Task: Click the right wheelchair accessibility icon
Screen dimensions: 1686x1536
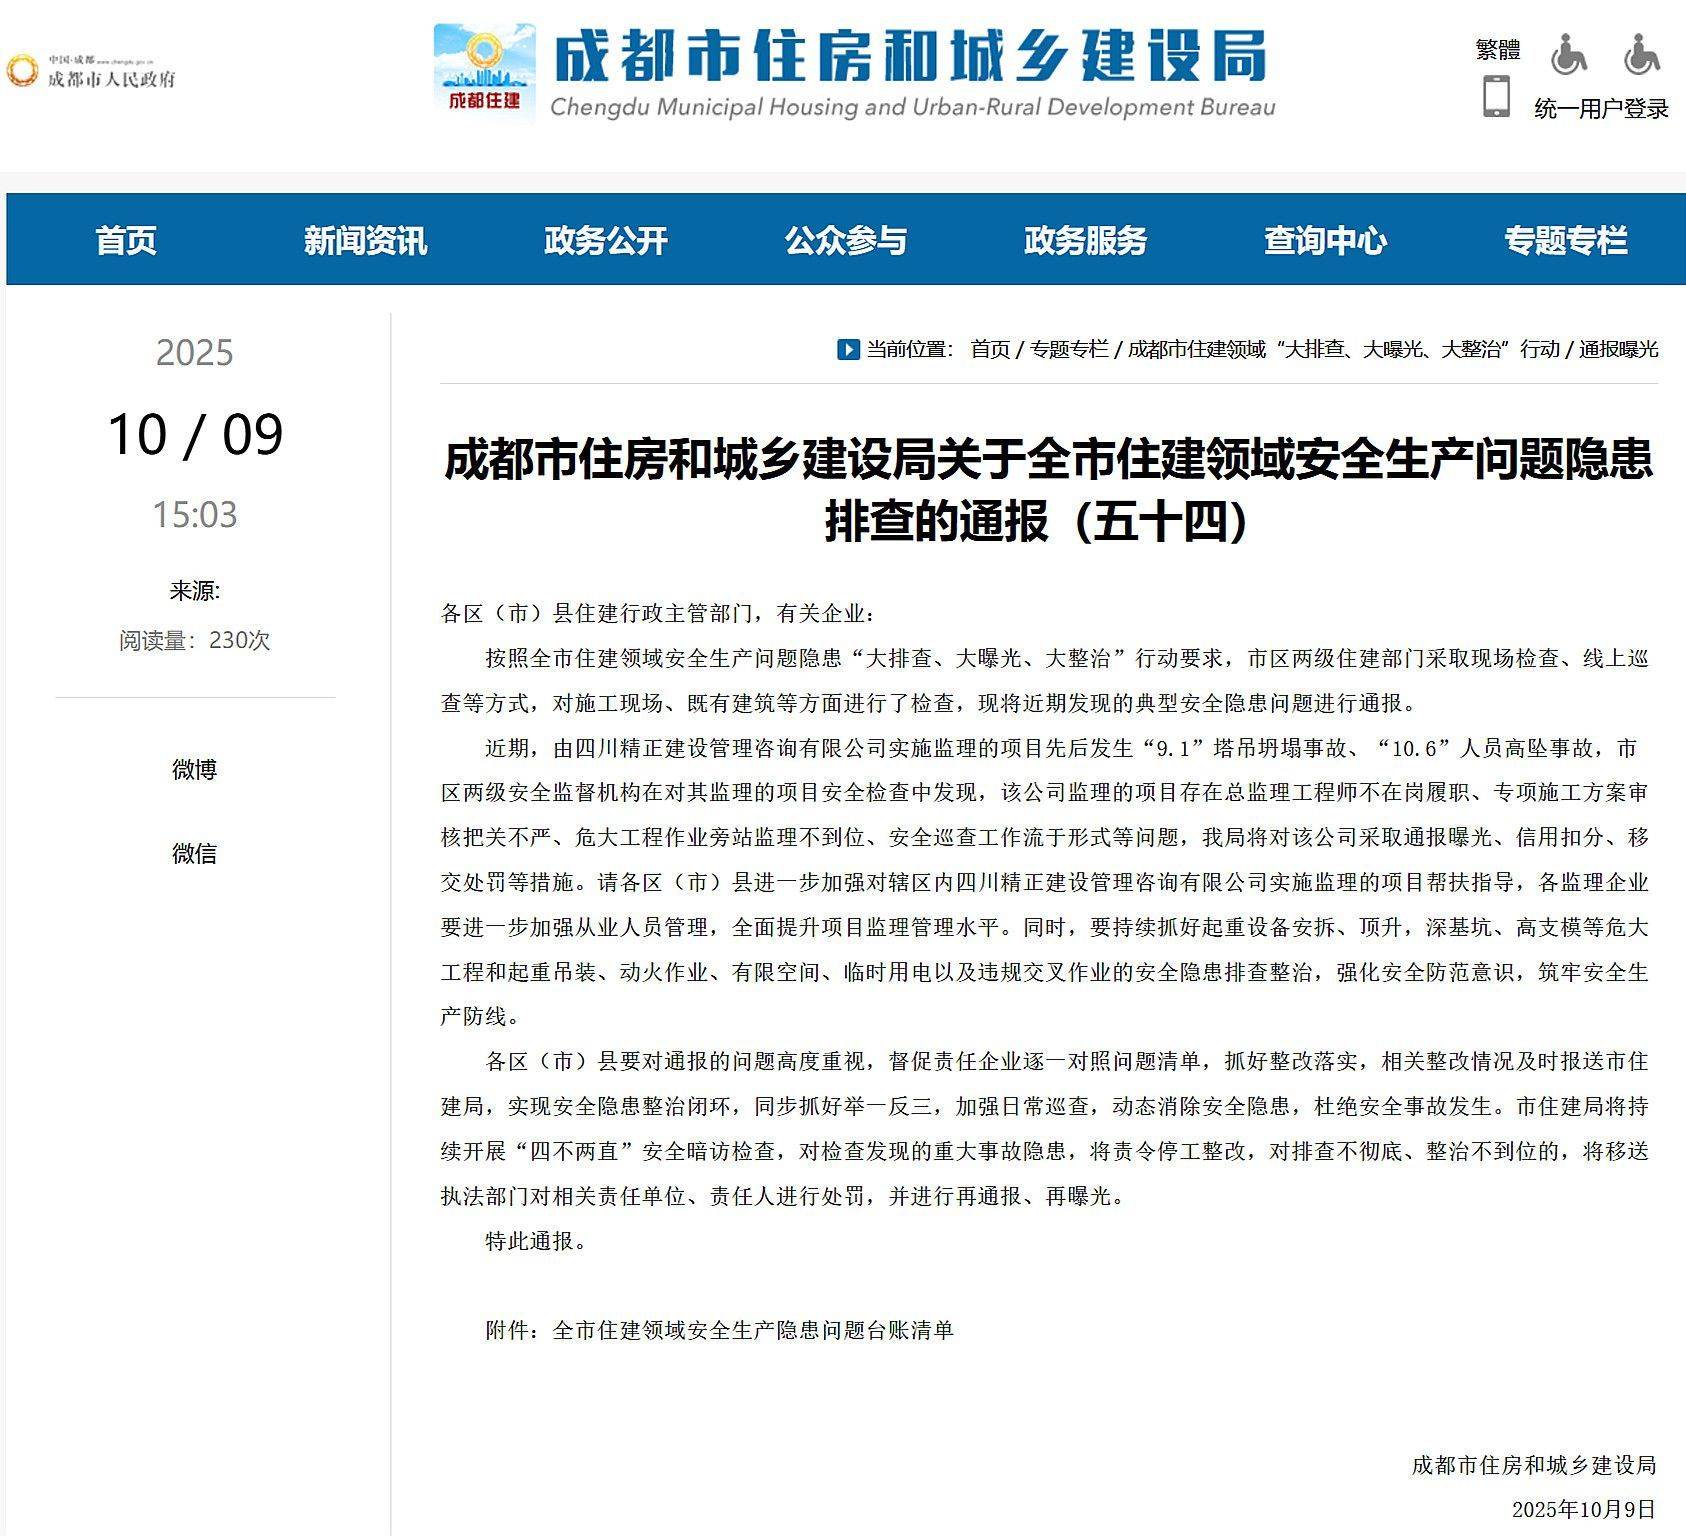Action: pos(1641,54)
